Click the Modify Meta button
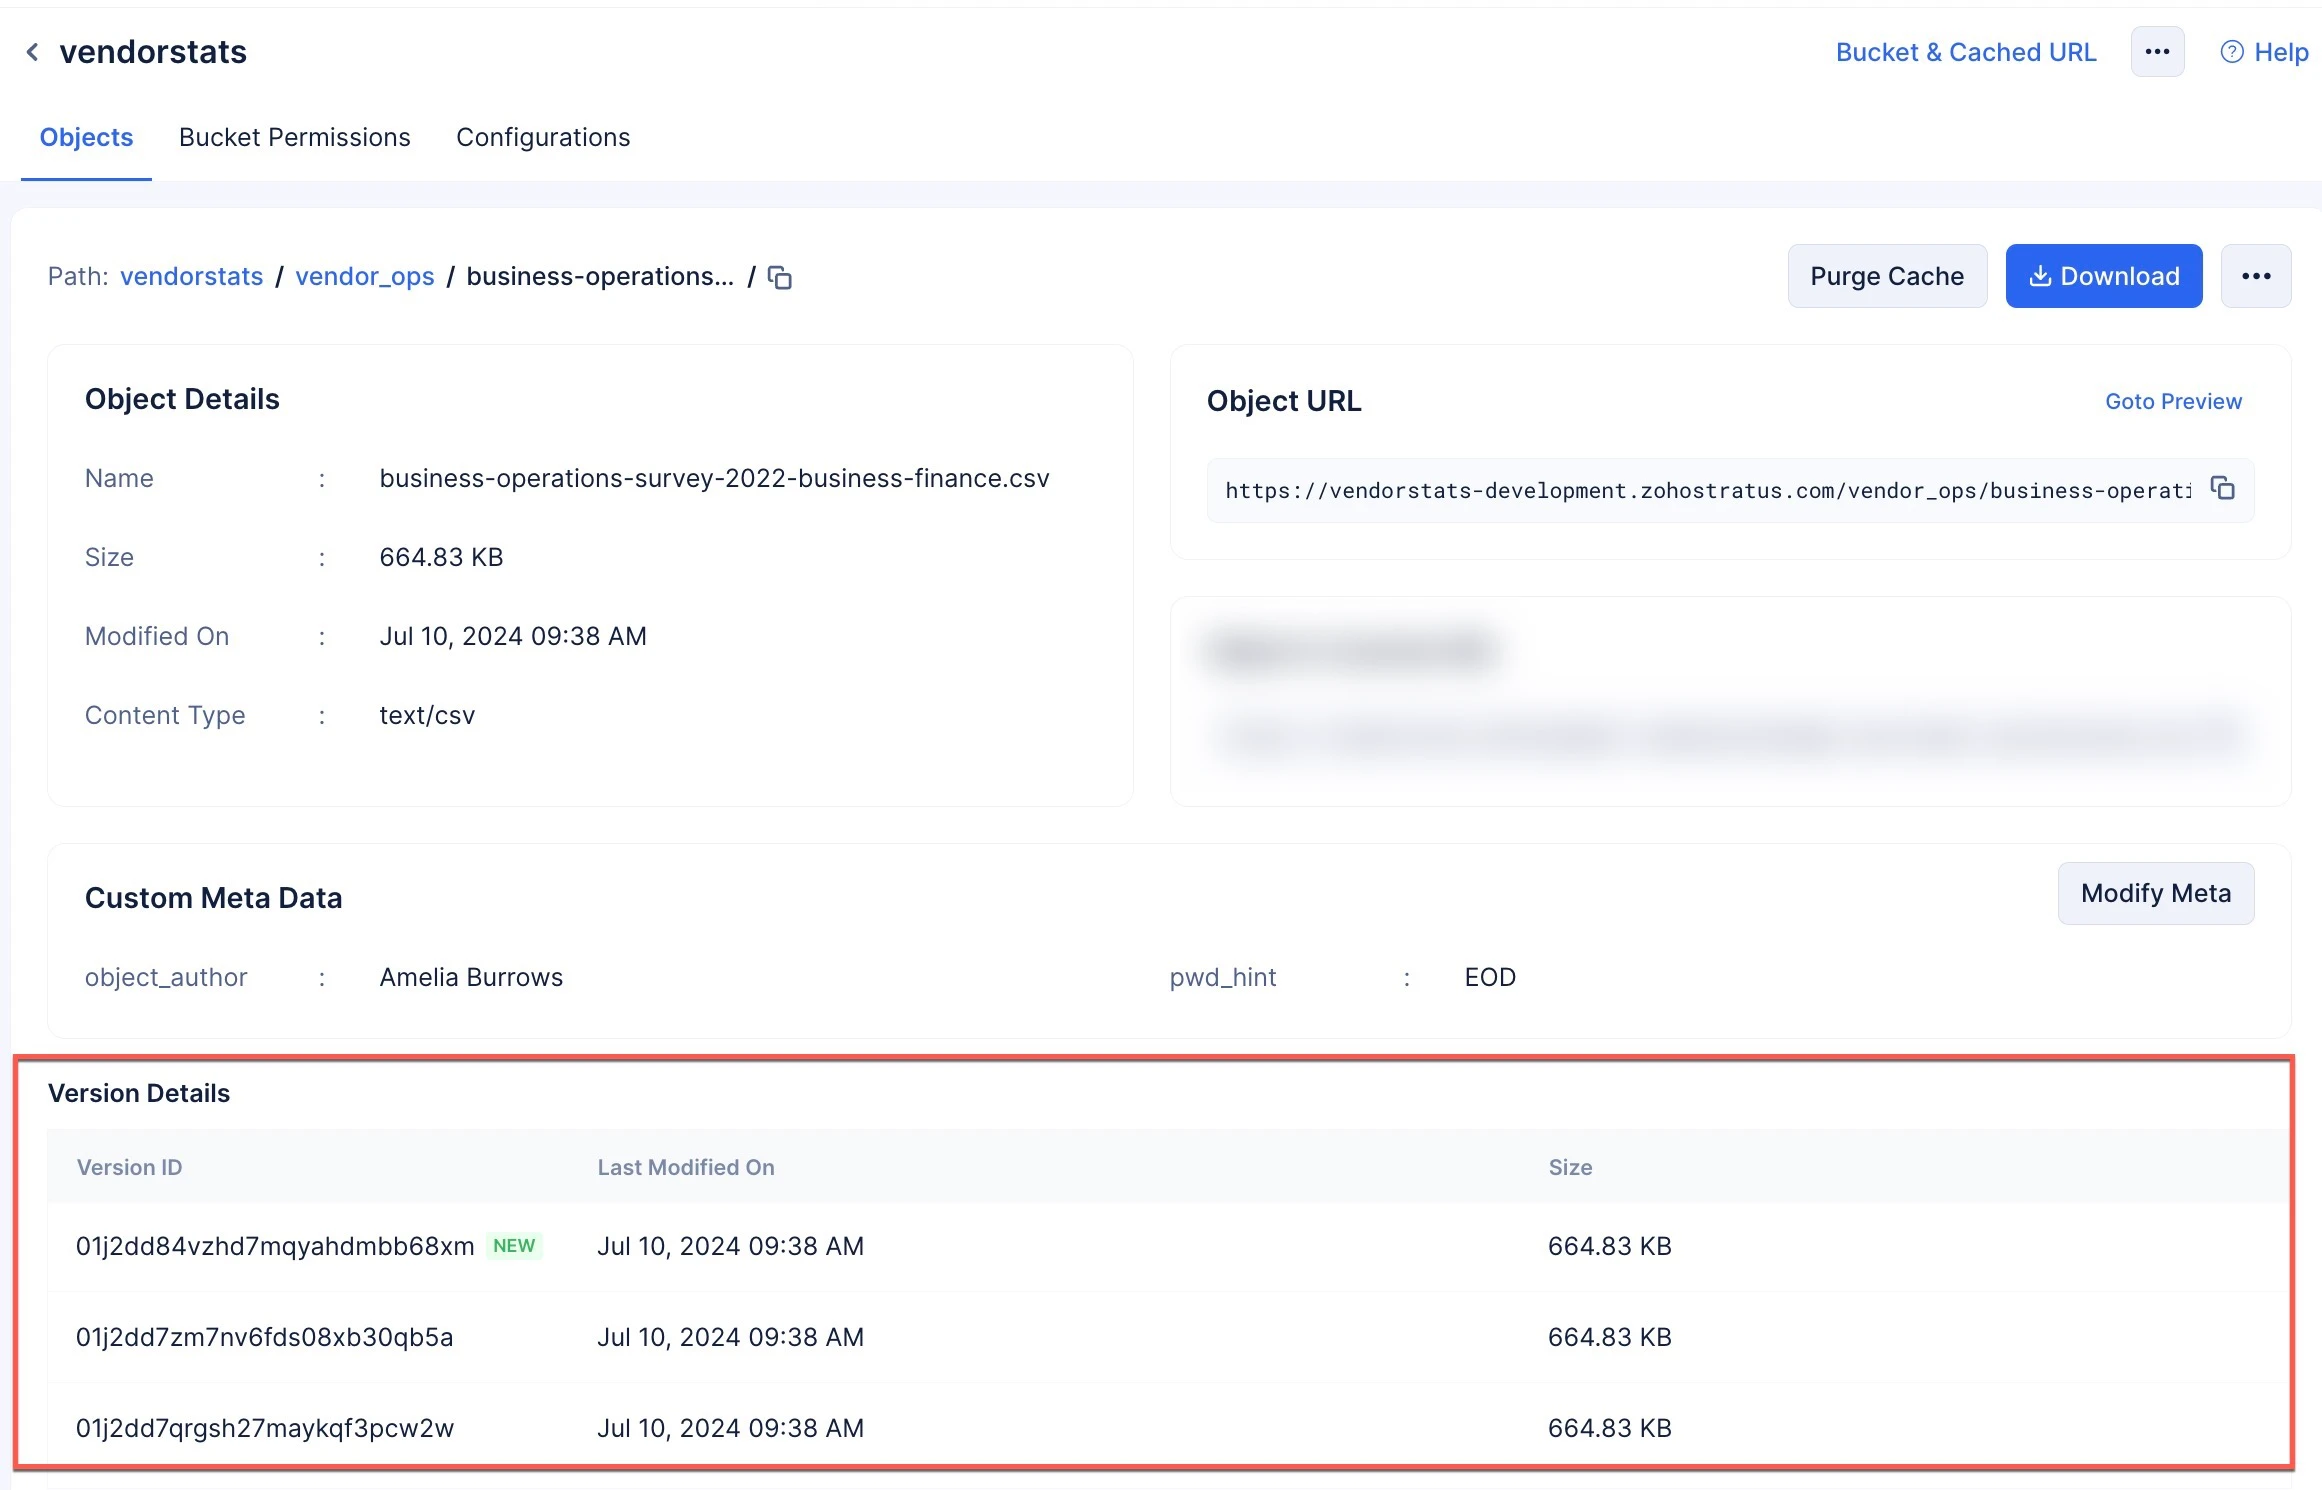2322x1490 pixels. coord(2156,893)
